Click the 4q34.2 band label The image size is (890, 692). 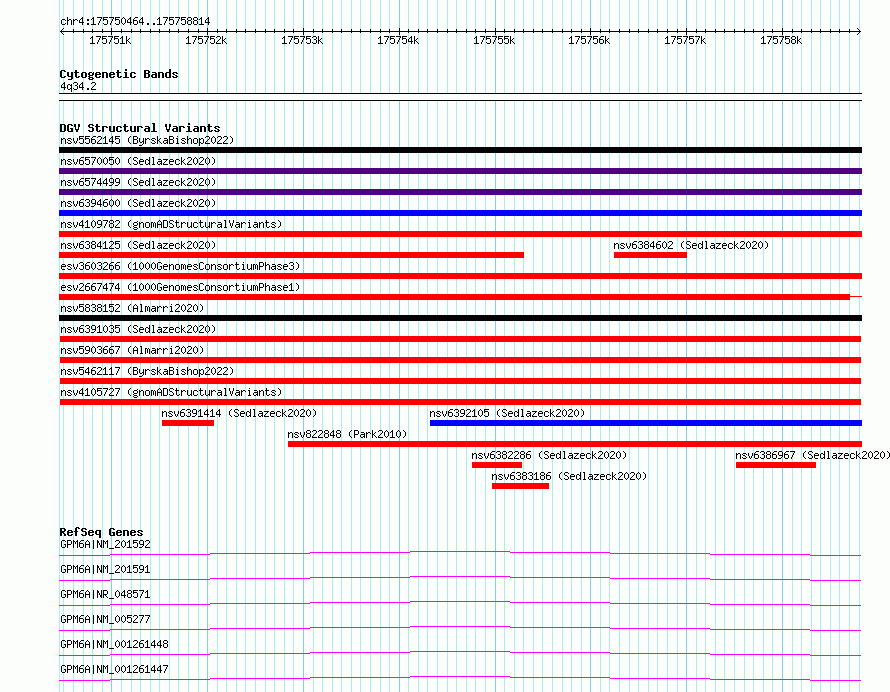pos(78,86)
